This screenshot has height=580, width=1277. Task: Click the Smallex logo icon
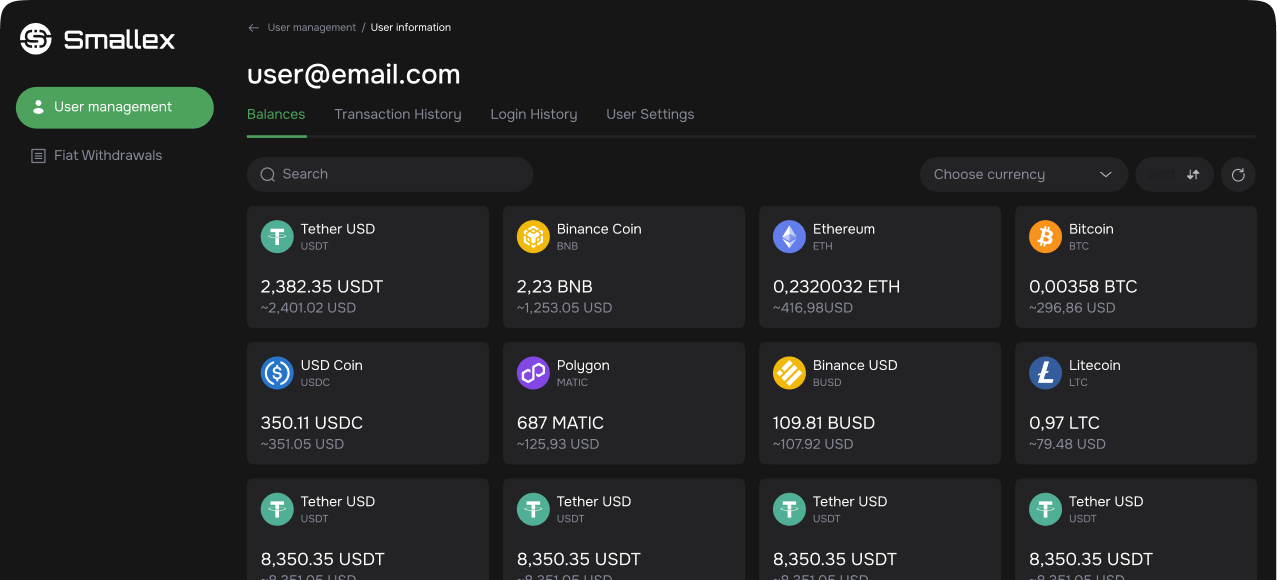click(x=36, y=39)
